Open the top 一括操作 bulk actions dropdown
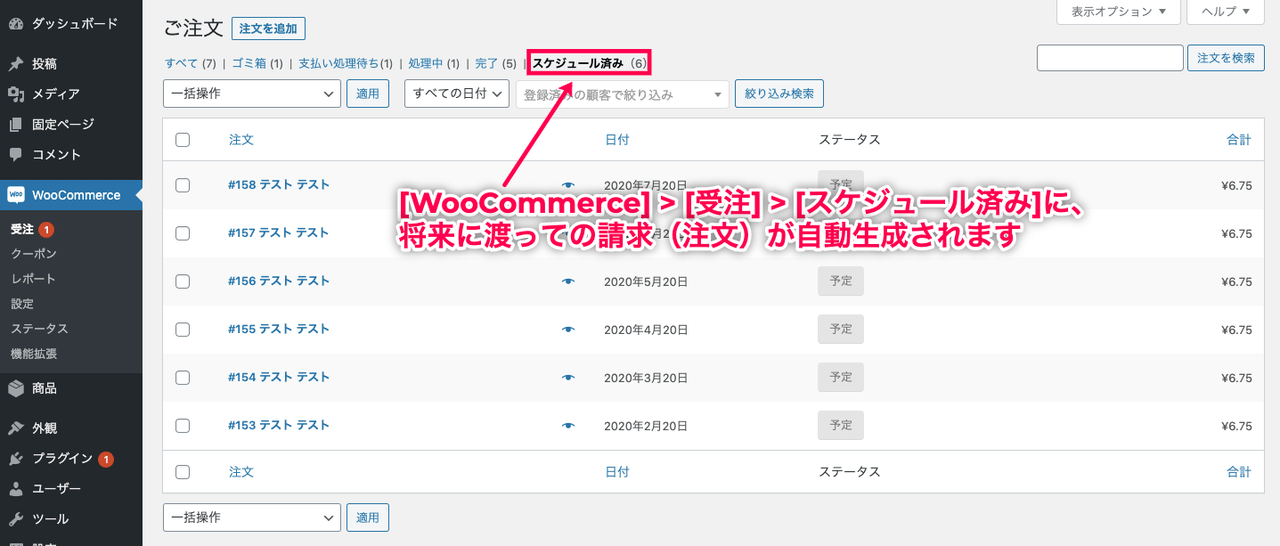The height and width of the screenshot is (546, 1280). pos(252,94)
